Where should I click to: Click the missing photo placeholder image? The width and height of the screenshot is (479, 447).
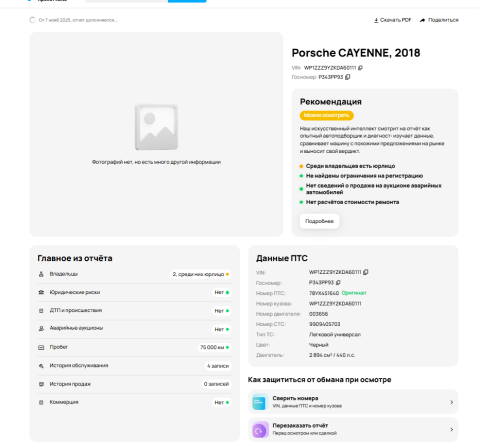156,127
